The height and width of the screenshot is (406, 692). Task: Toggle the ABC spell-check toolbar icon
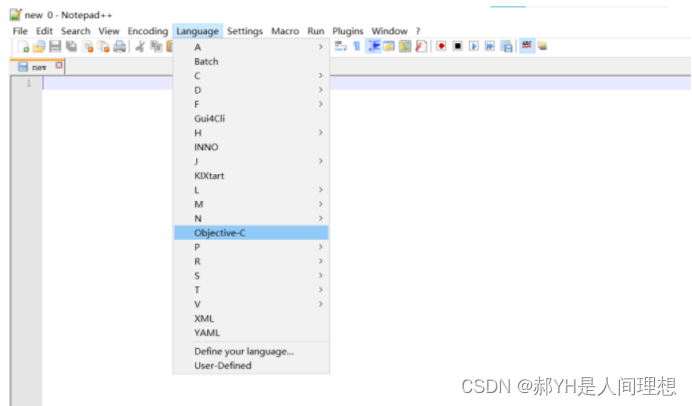[527, 45]
